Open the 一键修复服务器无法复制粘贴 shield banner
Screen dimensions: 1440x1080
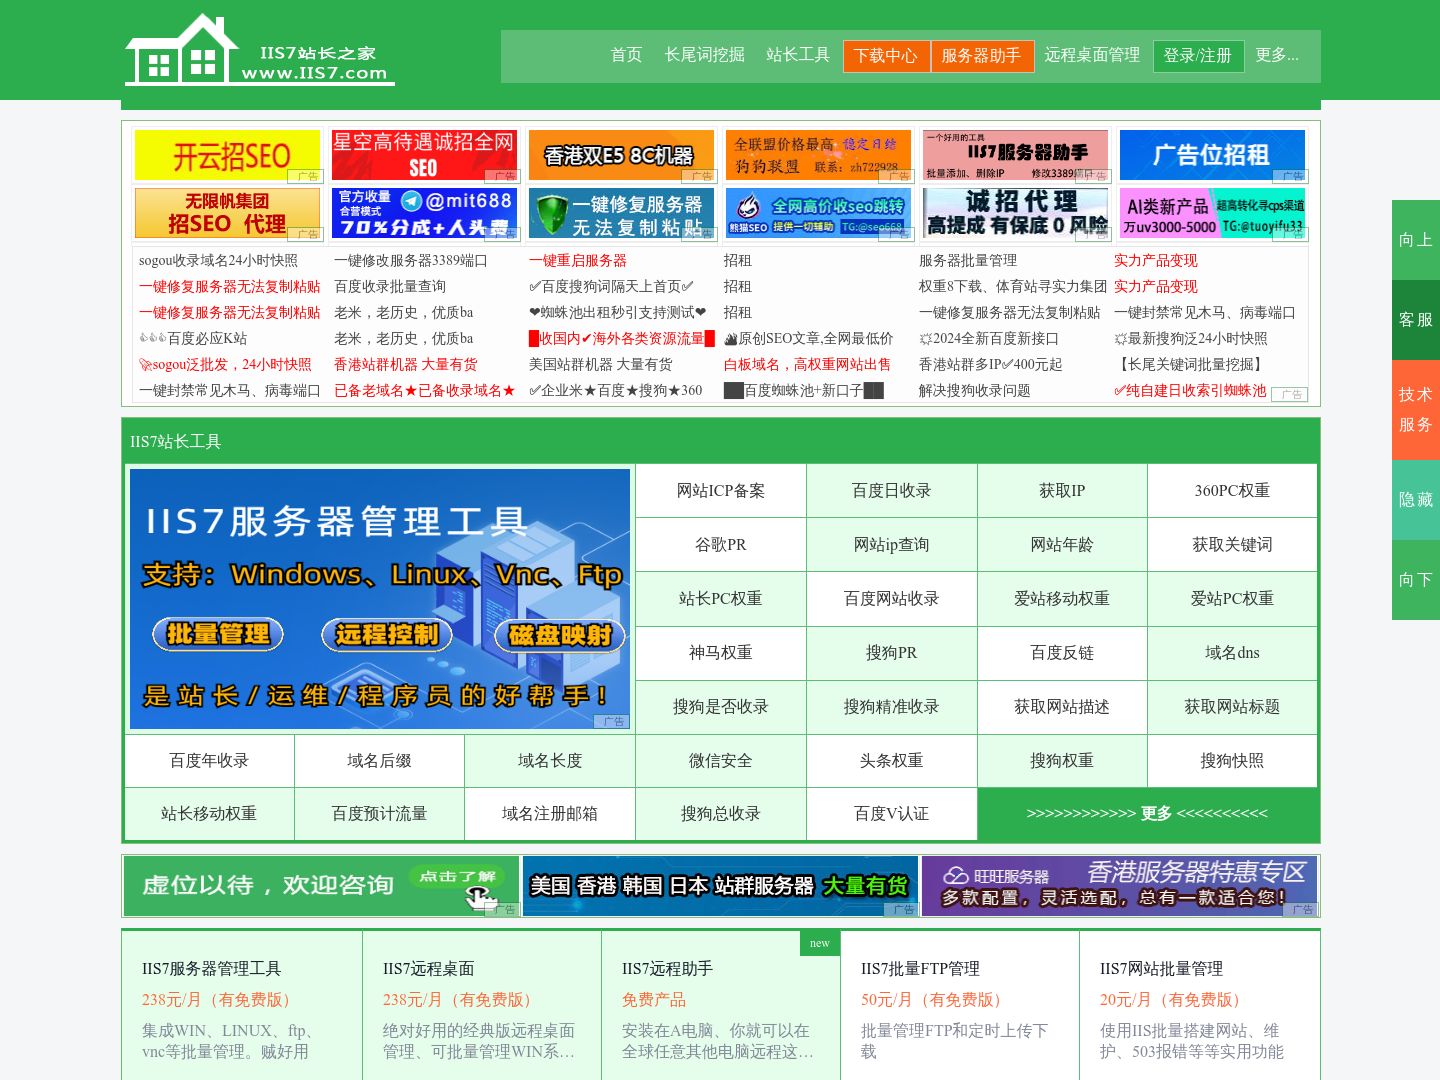click(620, 214)
